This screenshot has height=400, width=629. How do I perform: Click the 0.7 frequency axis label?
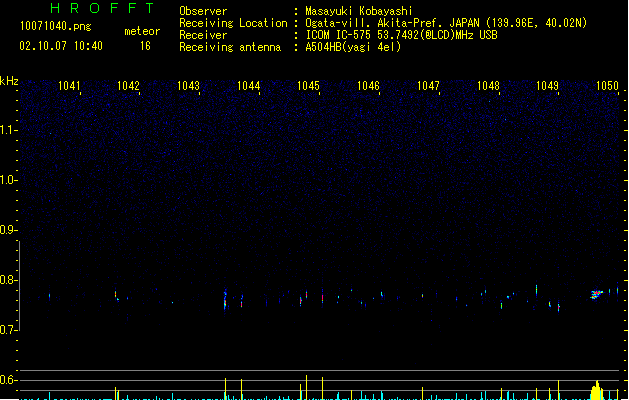pyautogui.click(x=8, y=330)
